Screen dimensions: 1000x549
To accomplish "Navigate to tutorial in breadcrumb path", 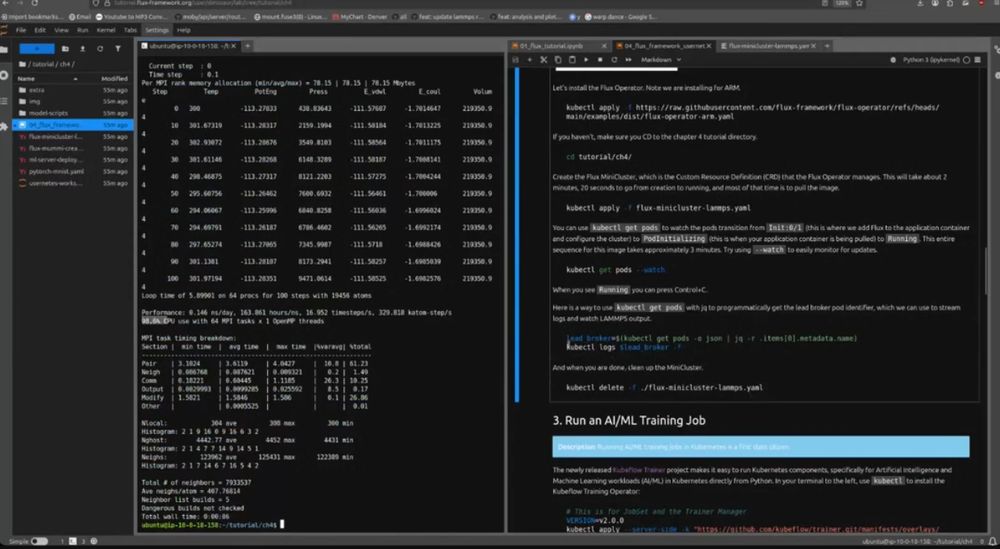I will click(x=41, y=64).
